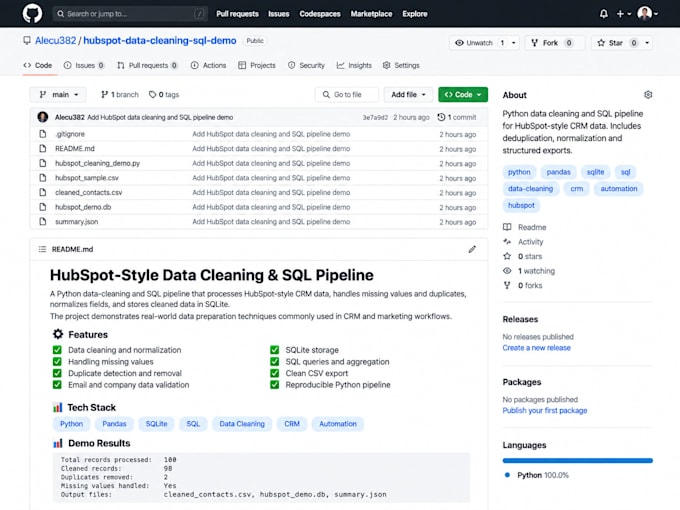
Task: Click the fork icon beside 0 forks
Action: pyautogui.click(x=507, y=285)
